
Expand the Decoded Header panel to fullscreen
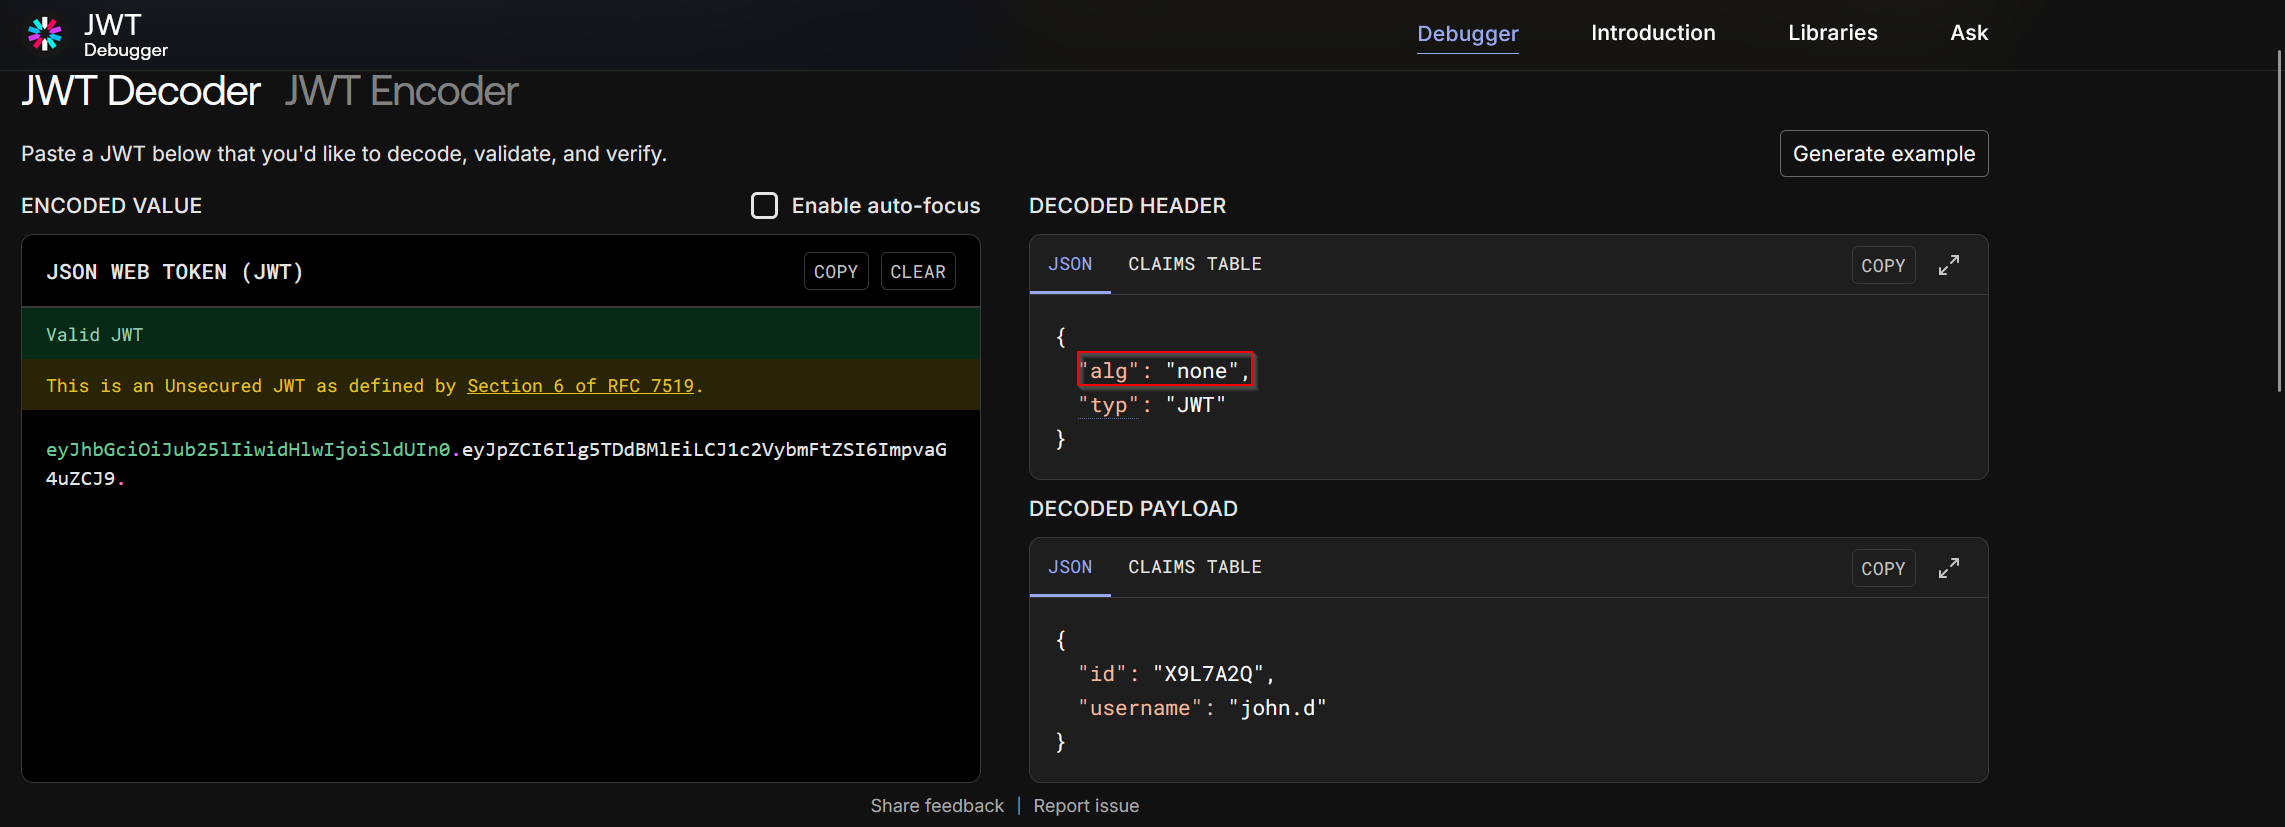1948,265
